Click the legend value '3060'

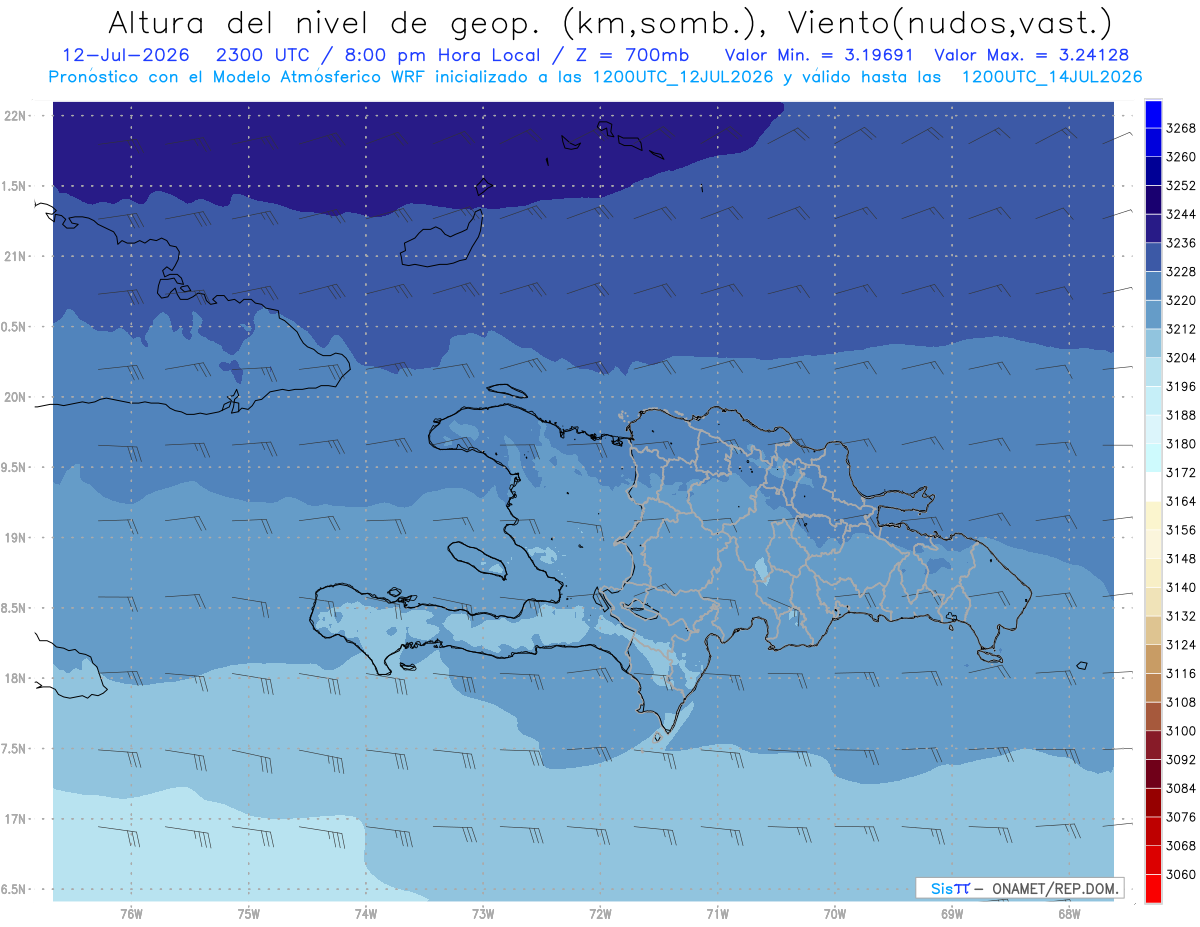[x=1181, y=874]
